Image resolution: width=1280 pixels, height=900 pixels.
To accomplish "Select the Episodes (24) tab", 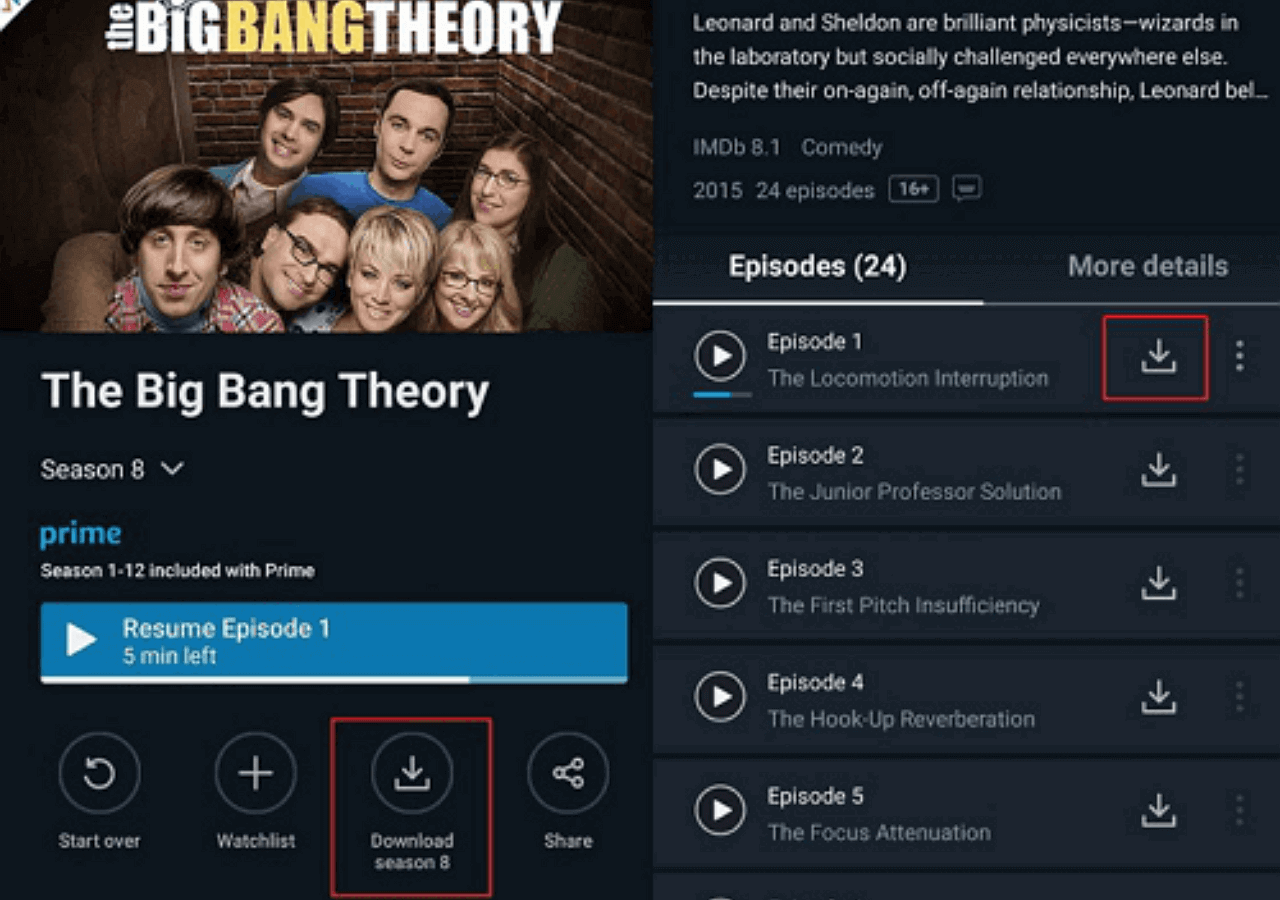I will 817,266.
